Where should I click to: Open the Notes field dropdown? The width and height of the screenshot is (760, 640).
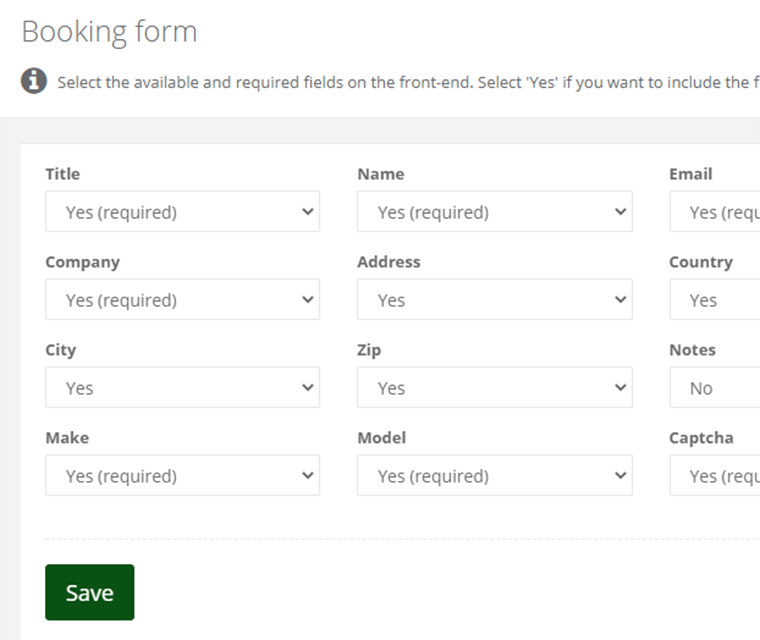(714, 387)
